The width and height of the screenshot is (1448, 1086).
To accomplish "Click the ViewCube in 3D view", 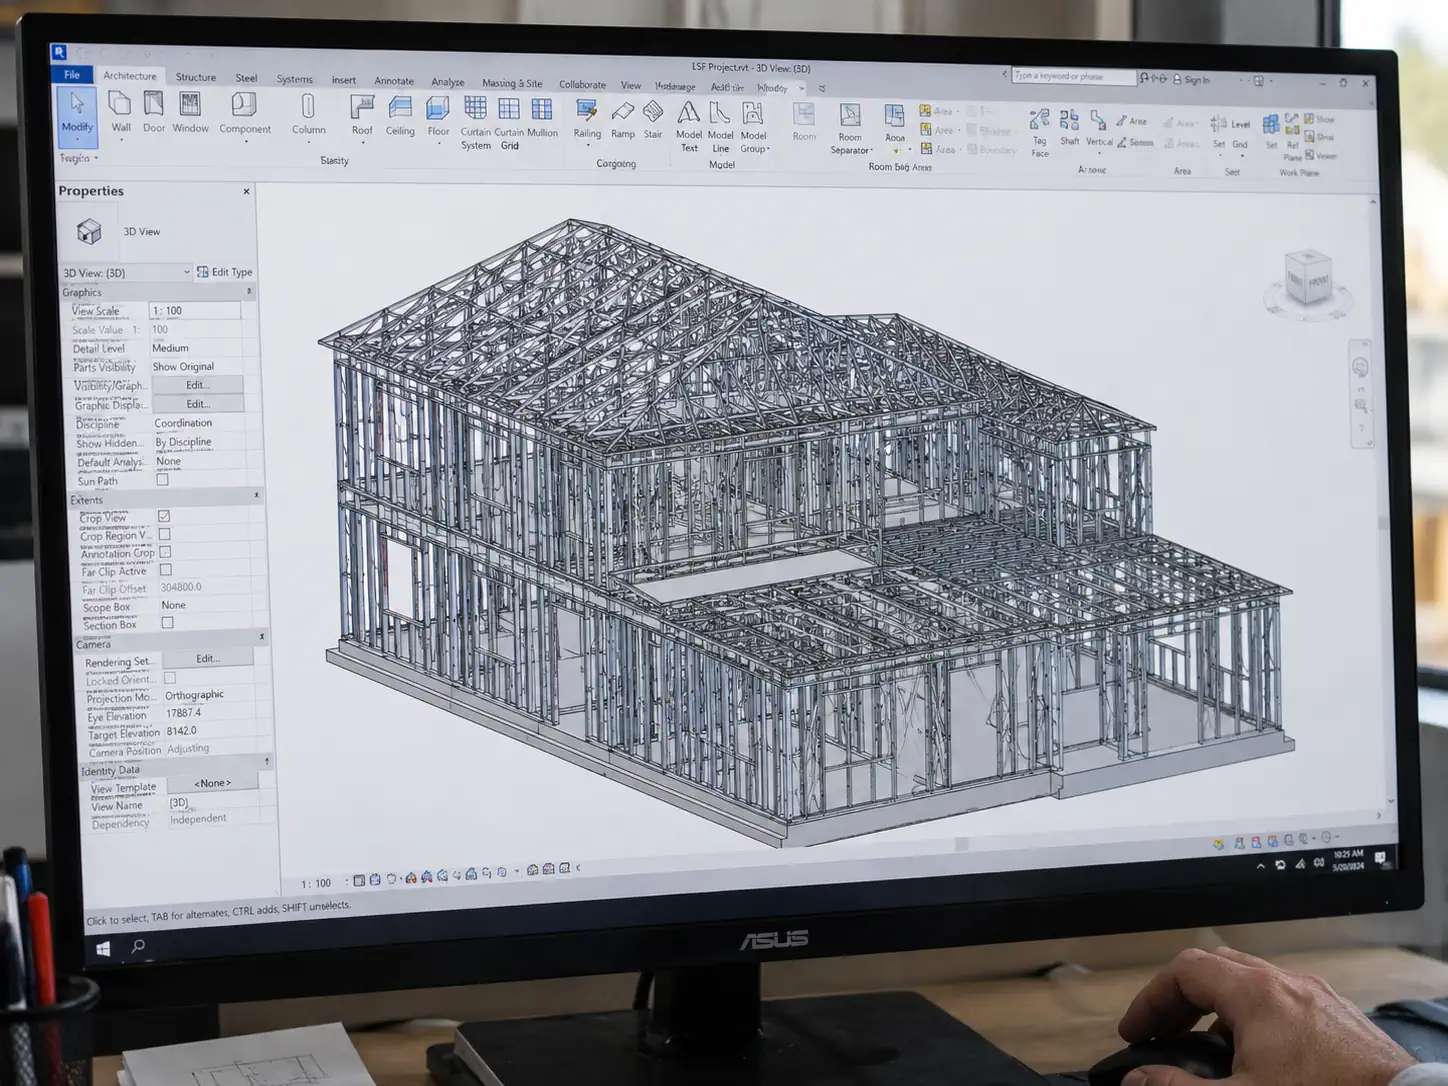I will point(1308,279).
